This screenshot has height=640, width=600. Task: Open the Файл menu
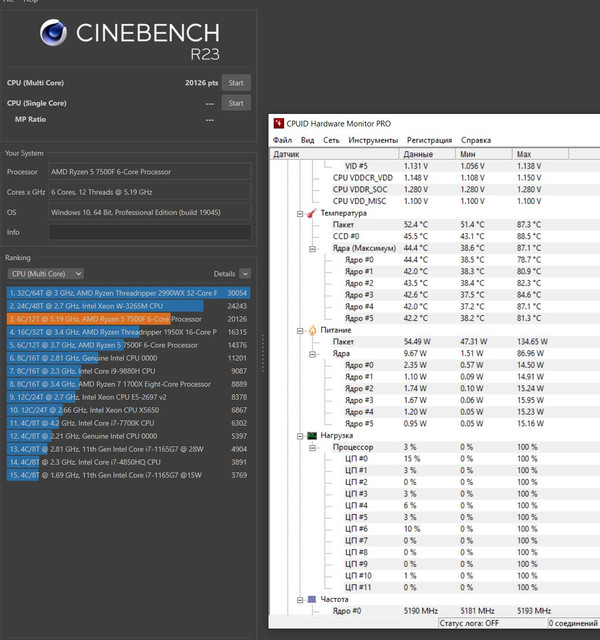coord(282,140)
